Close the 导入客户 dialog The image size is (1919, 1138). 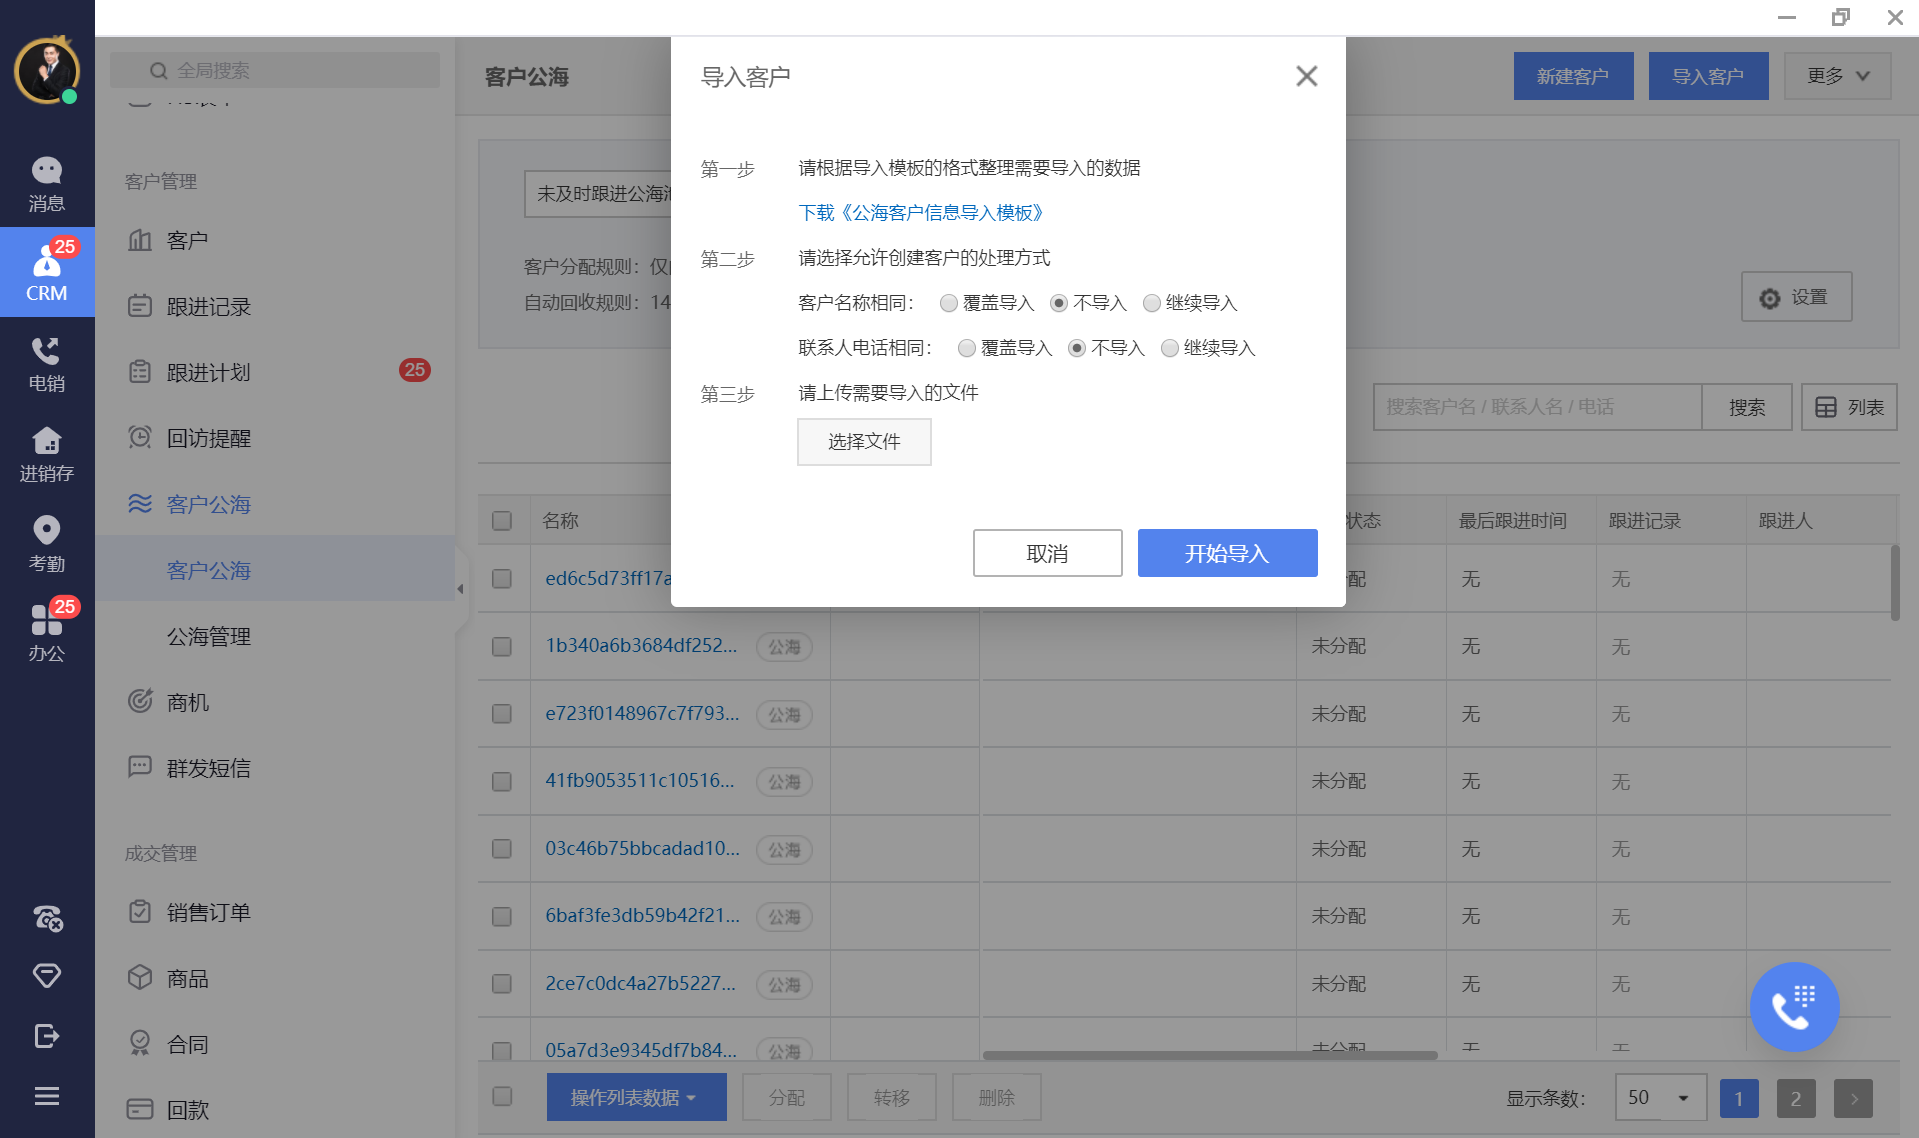pyautogui.click(x=1306, y=76)
